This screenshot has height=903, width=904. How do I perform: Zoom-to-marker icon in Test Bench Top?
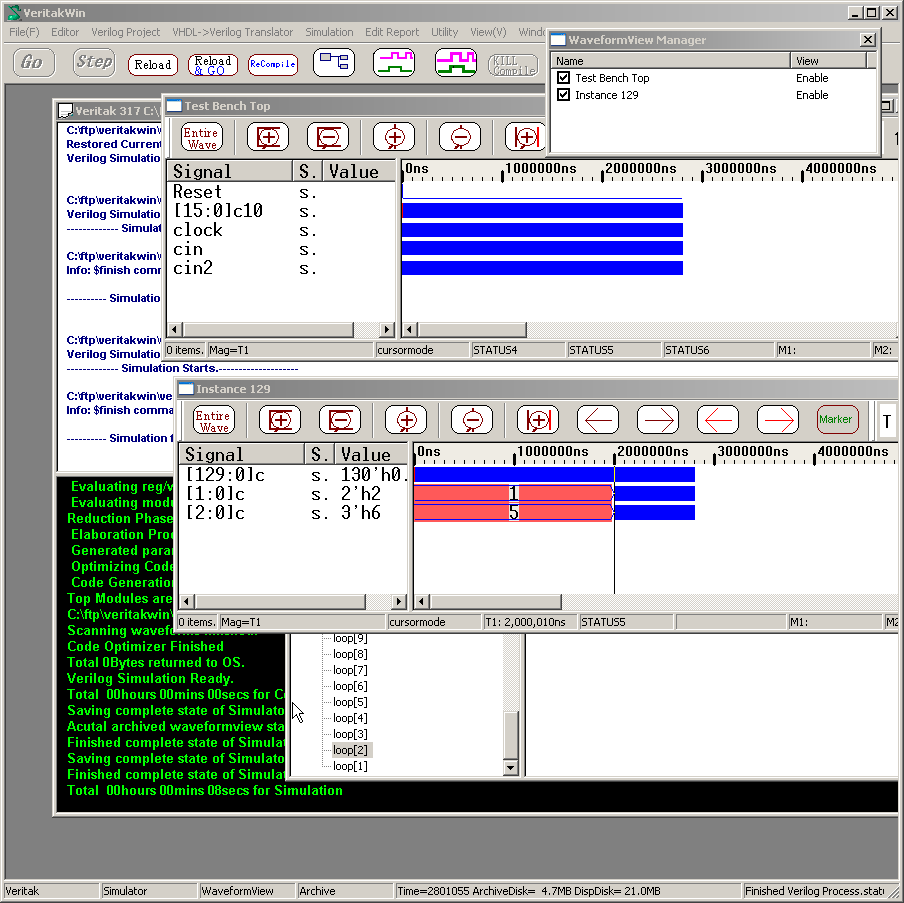[525, 137]
